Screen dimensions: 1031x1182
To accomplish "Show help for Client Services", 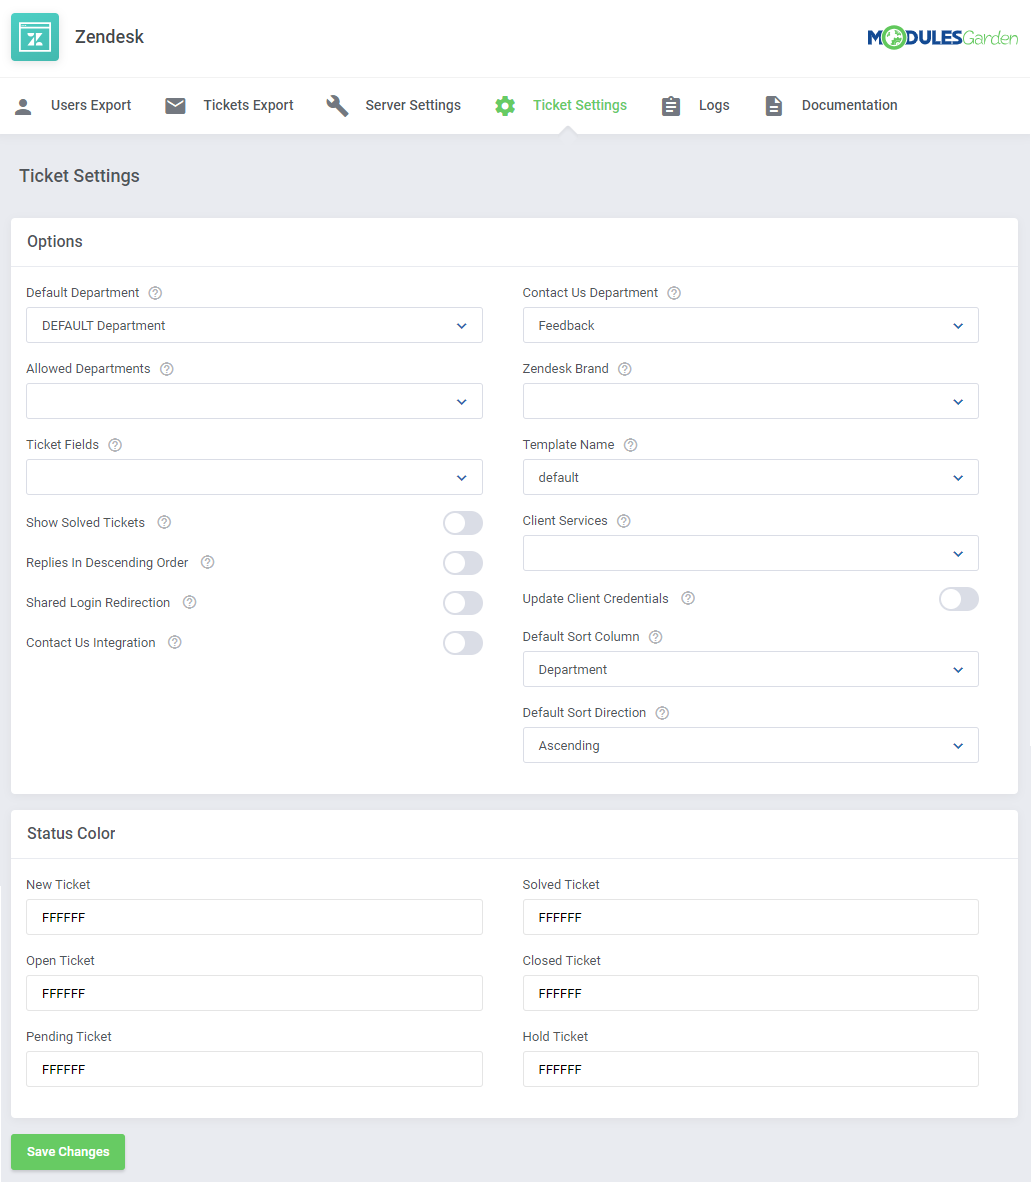I will tap(624, 522).
